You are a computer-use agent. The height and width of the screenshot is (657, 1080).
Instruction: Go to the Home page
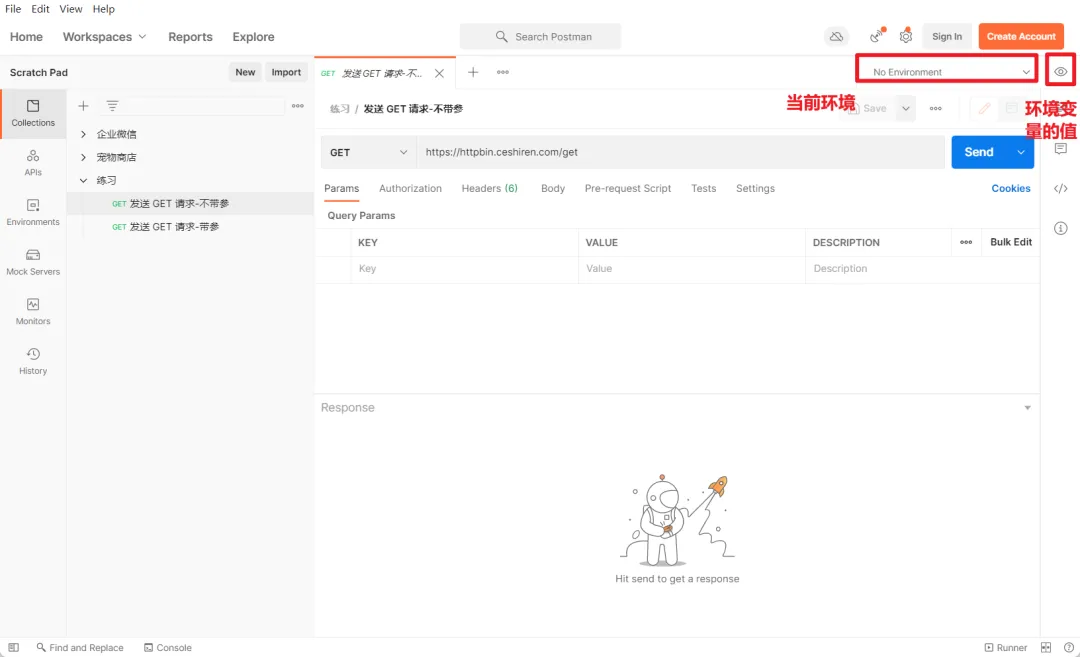[x=26, y=36]
